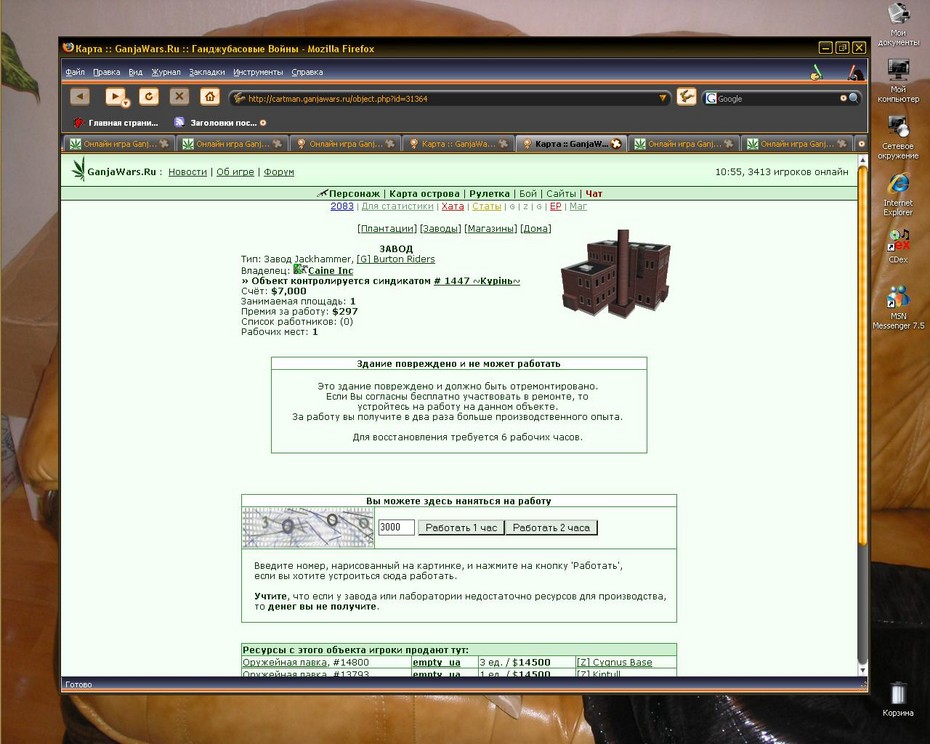This screenshot has width=930, height=744.
Task: Open the address bar URL history dropdown
Action: (663, 98)
